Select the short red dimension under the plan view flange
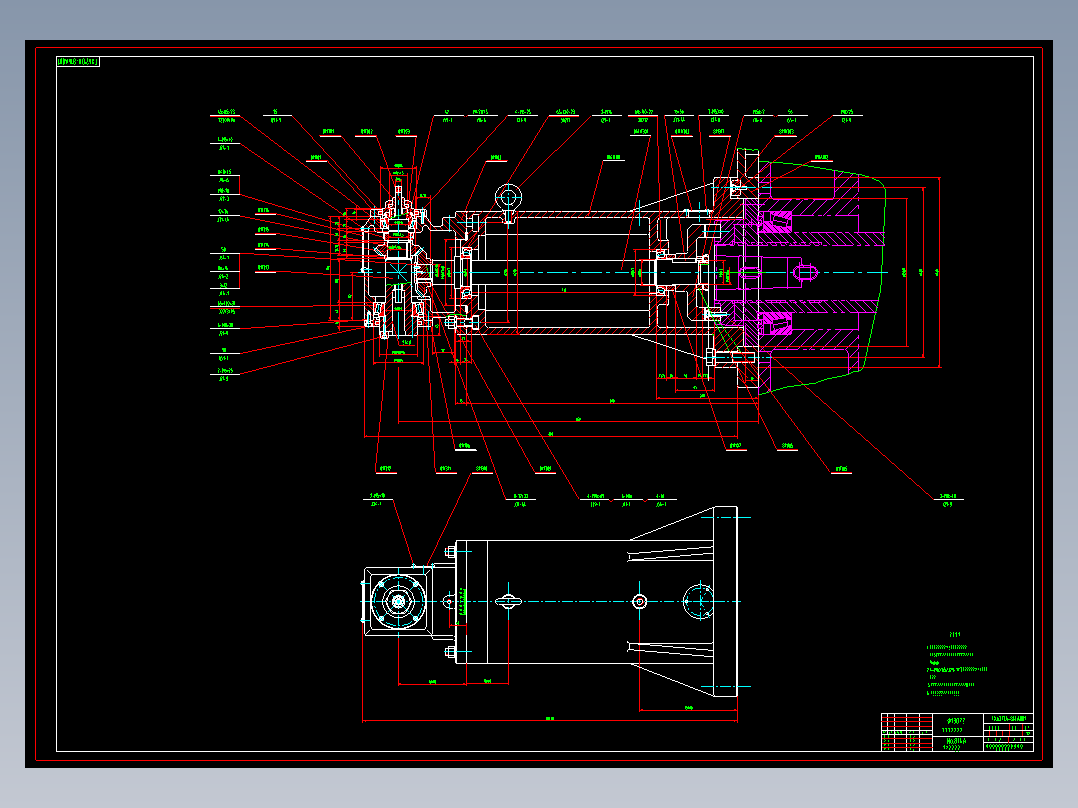The width and height of the screenshot is (1078, 808). pos(688,708)
